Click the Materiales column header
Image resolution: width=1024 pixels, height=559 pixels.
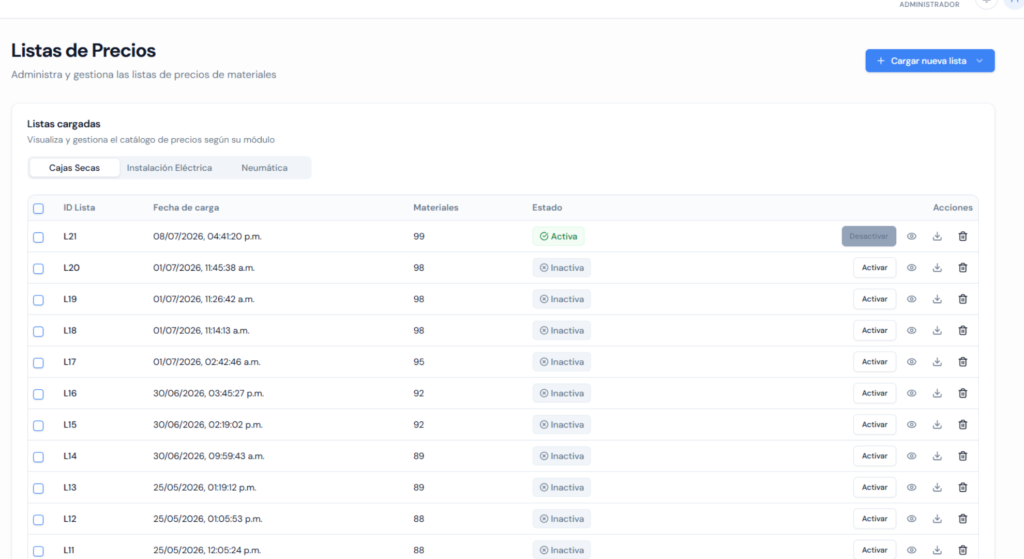tap(436, 208)
